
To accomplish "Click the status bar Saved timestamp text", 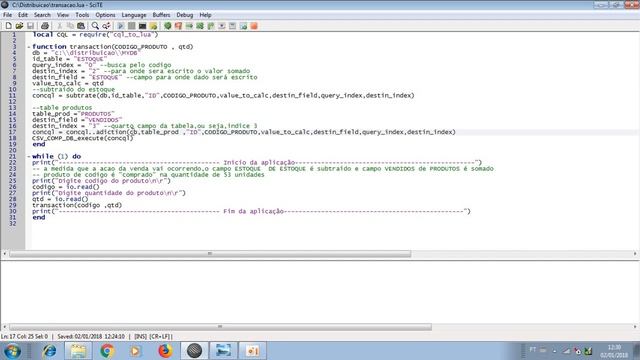I will (x=91, y=337).
